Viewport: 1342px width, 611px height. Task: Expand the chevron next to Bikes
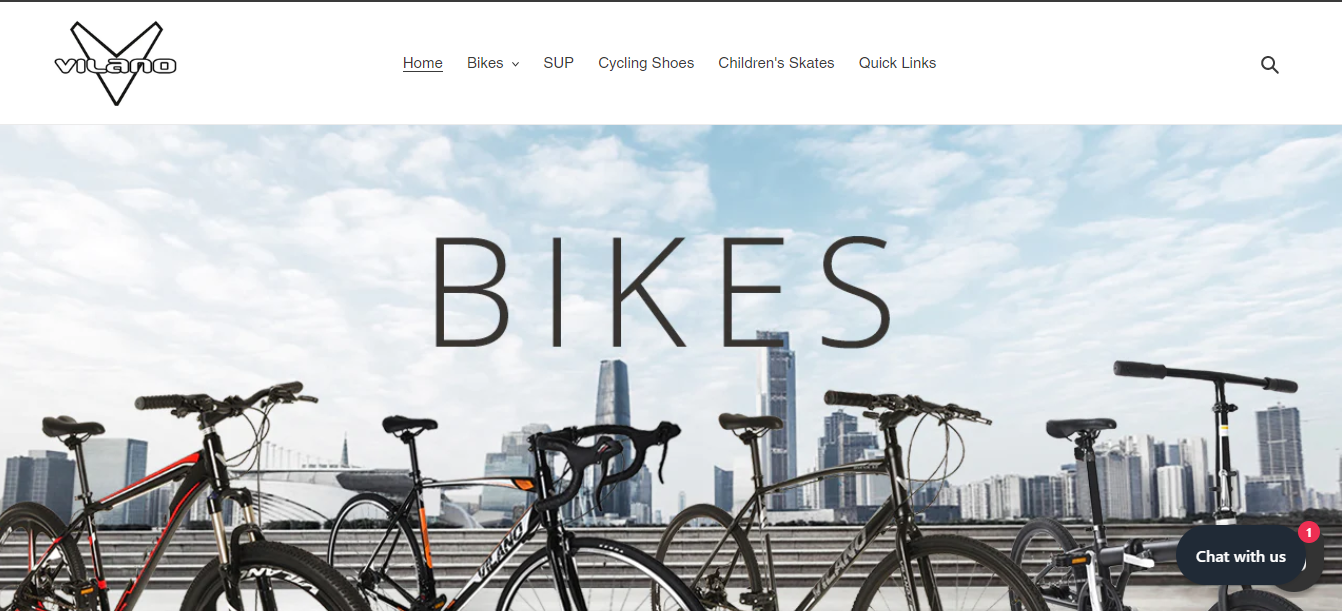515,64
